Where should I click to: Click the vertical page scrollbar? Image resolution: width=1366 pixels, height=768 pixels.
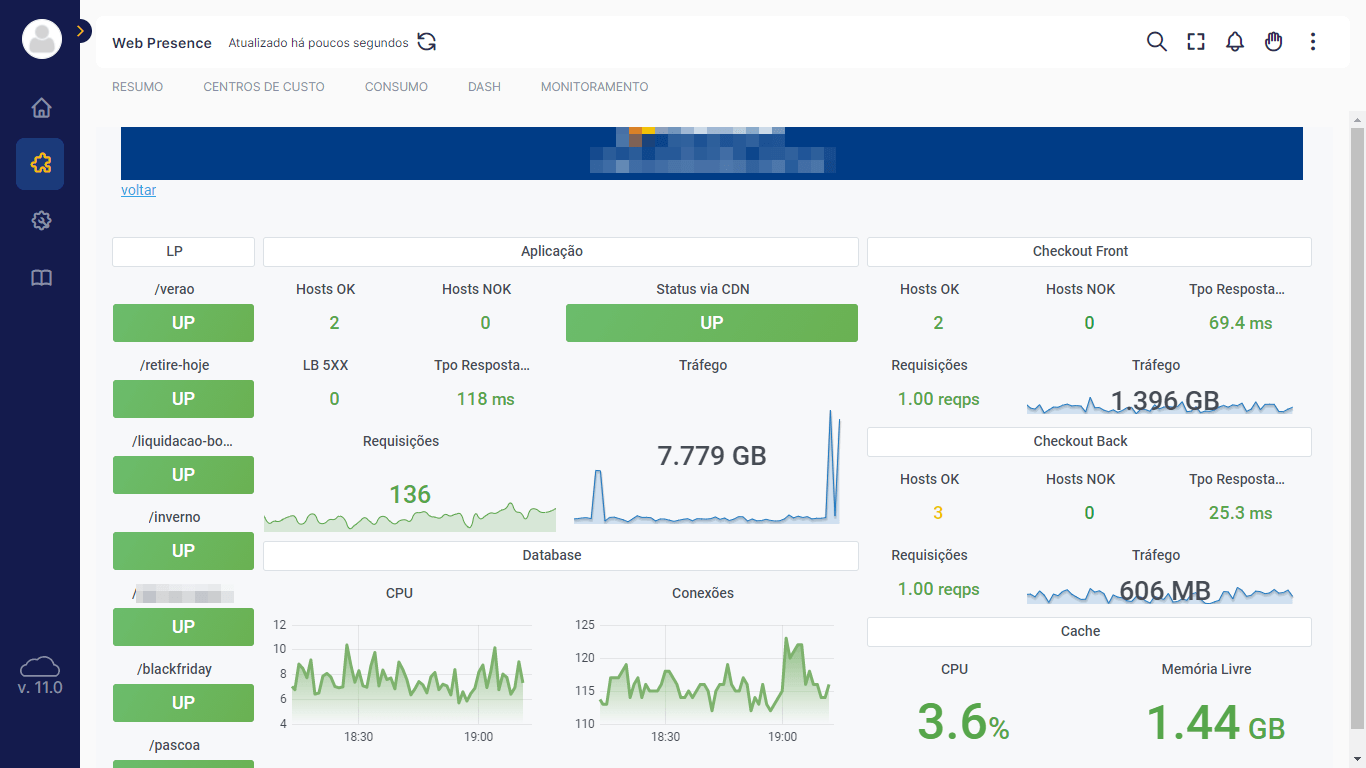click(x=1357, y=430)
